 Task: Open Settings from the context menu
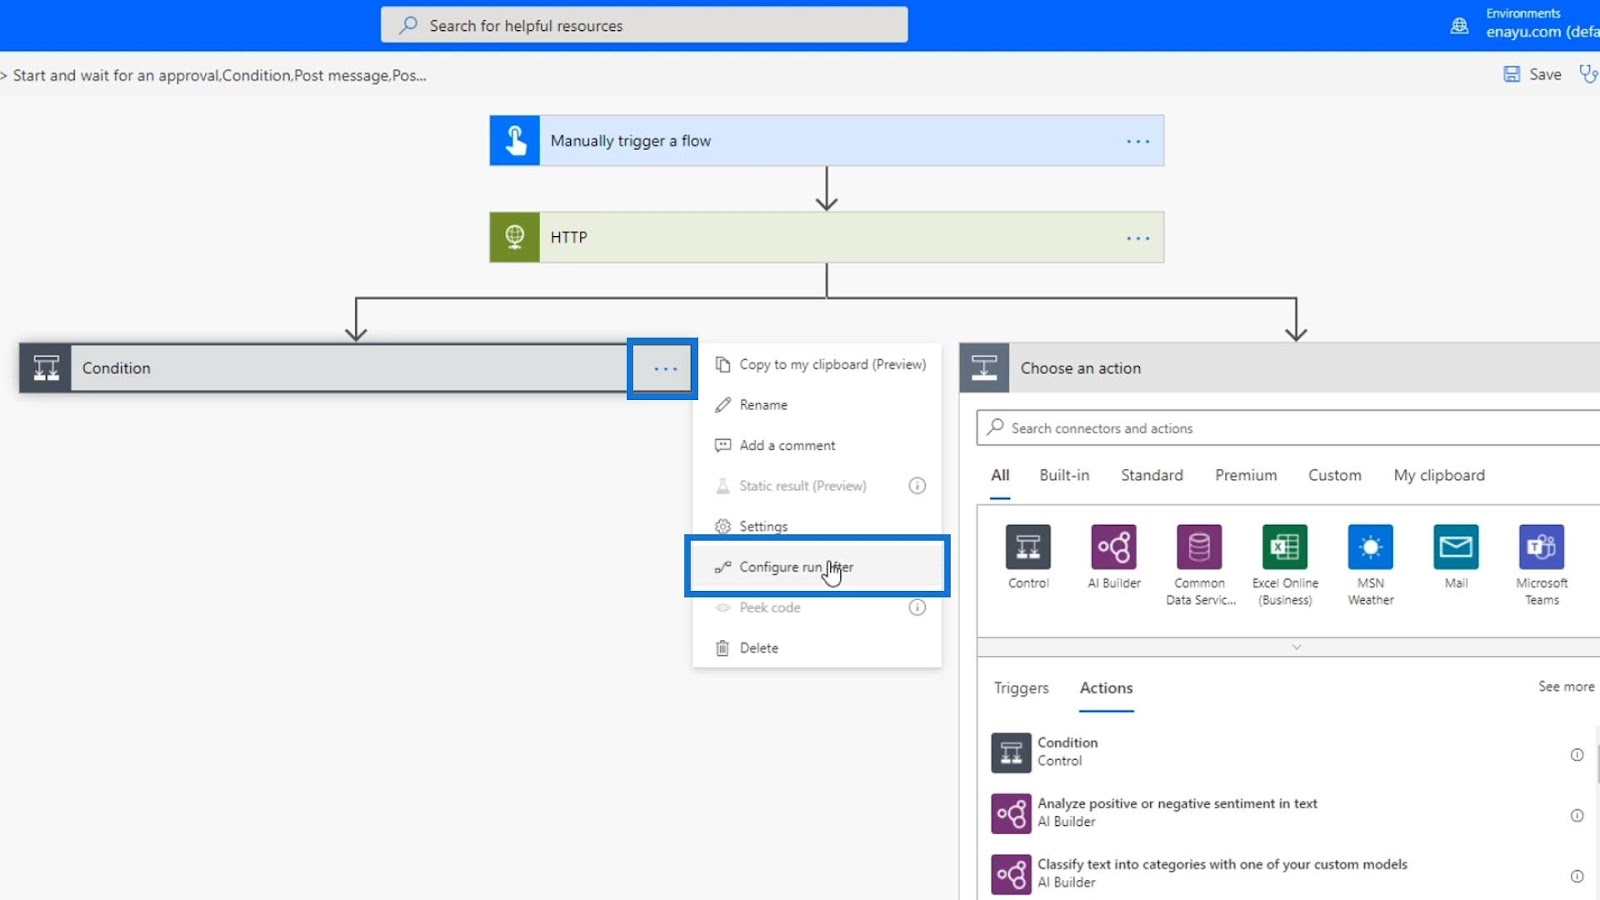817,527
